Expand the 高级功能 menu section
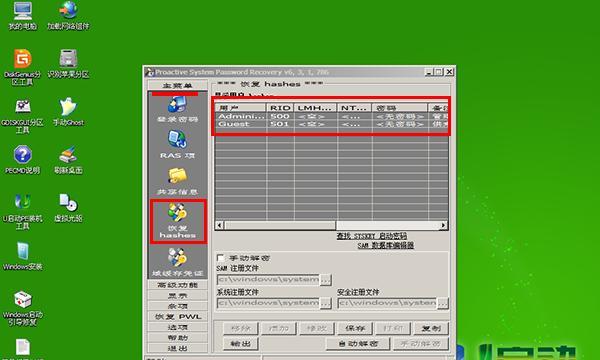The image size is (600, 360). [x=178, y=285]
